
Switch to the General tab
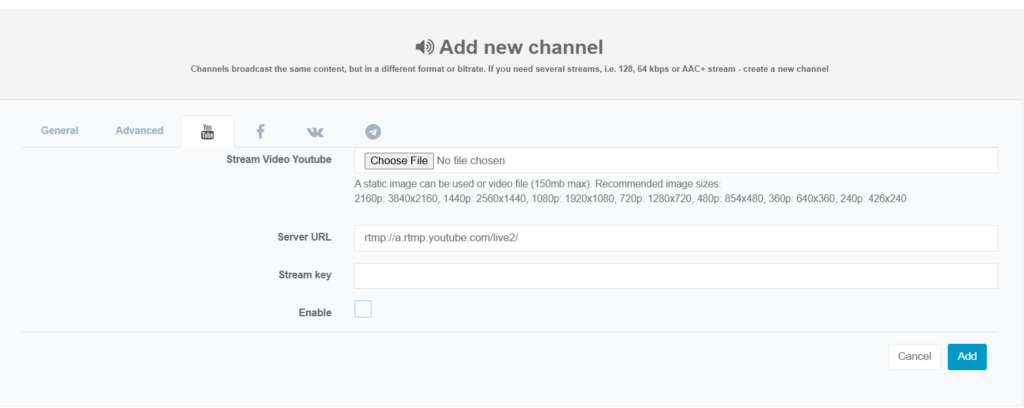(60, 131)
